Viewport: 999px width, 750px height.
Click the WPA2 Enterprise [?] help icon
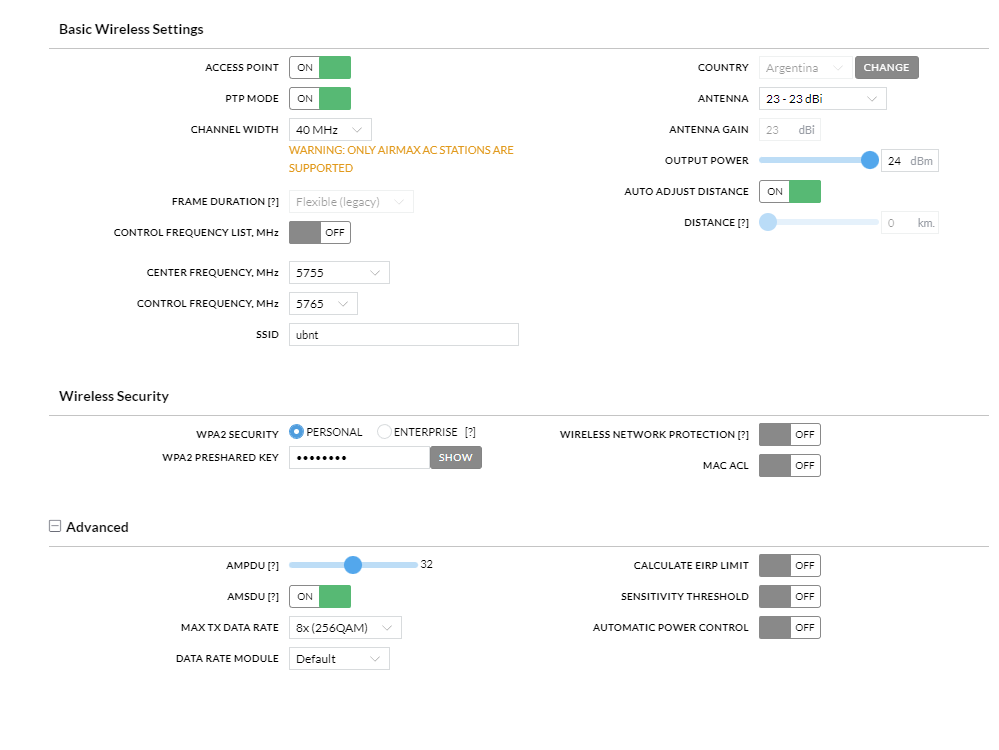pyautogui.click(x=470, y=433)
